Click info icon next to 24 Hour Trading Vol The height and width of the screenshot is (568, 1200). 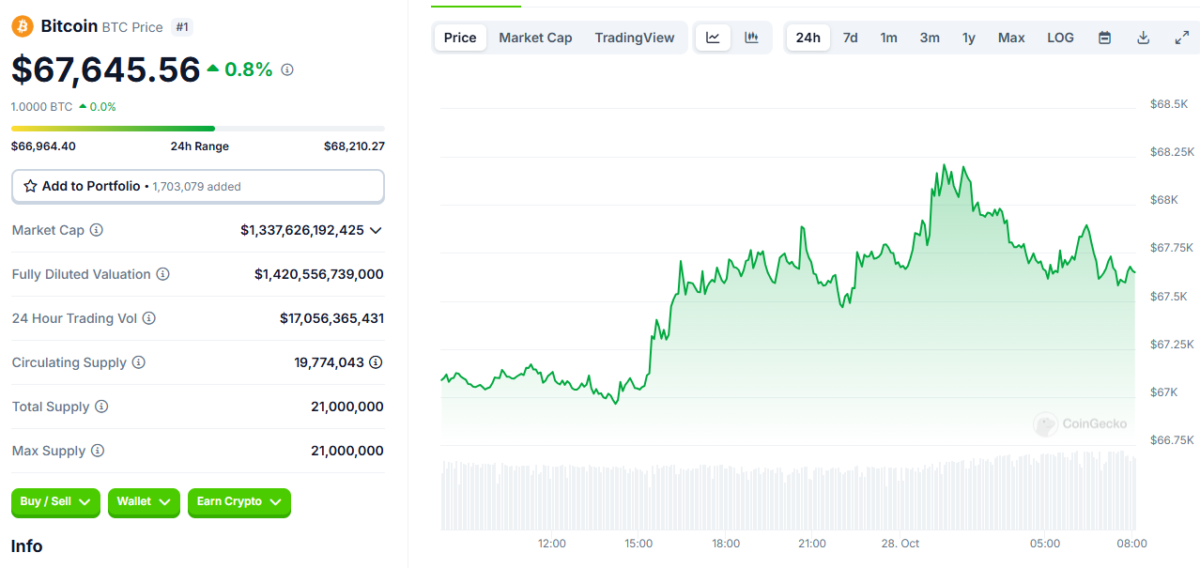click(149, 318)
